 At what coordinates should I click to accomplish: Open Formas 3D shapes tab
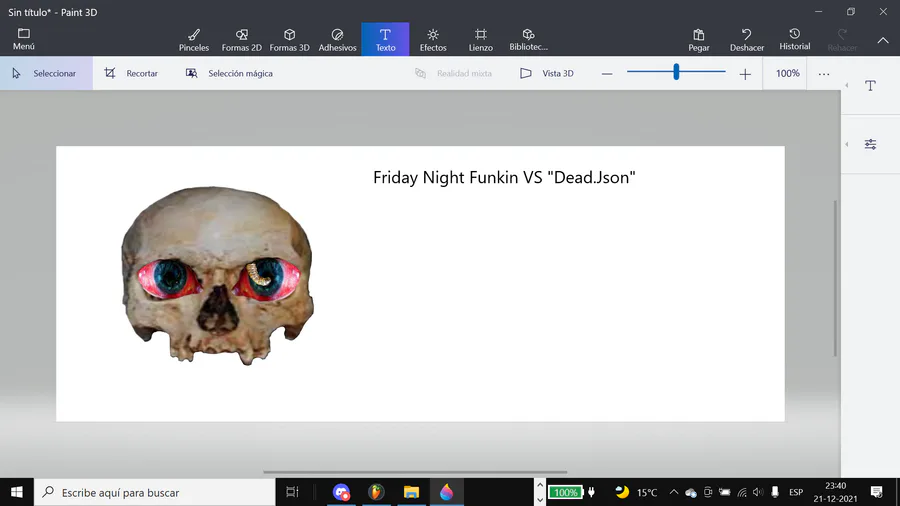tap(289, 40)
